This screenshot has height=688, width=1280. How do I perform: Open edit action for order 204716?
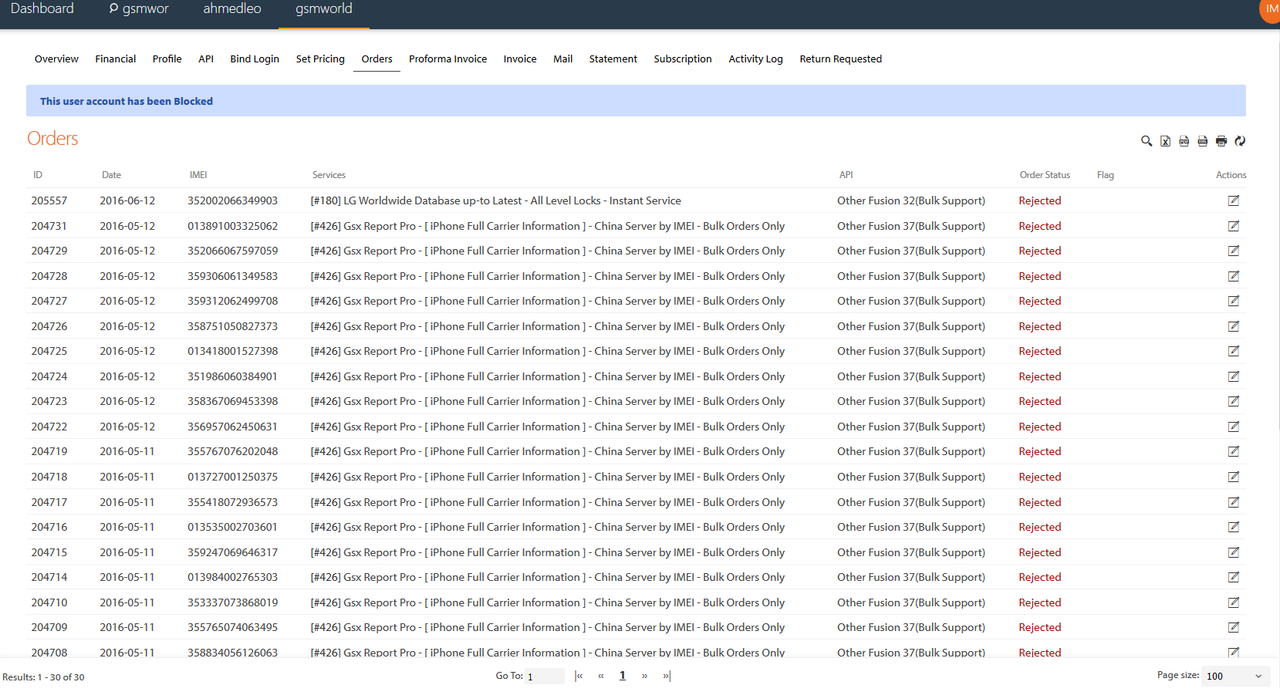[1233, 527]
